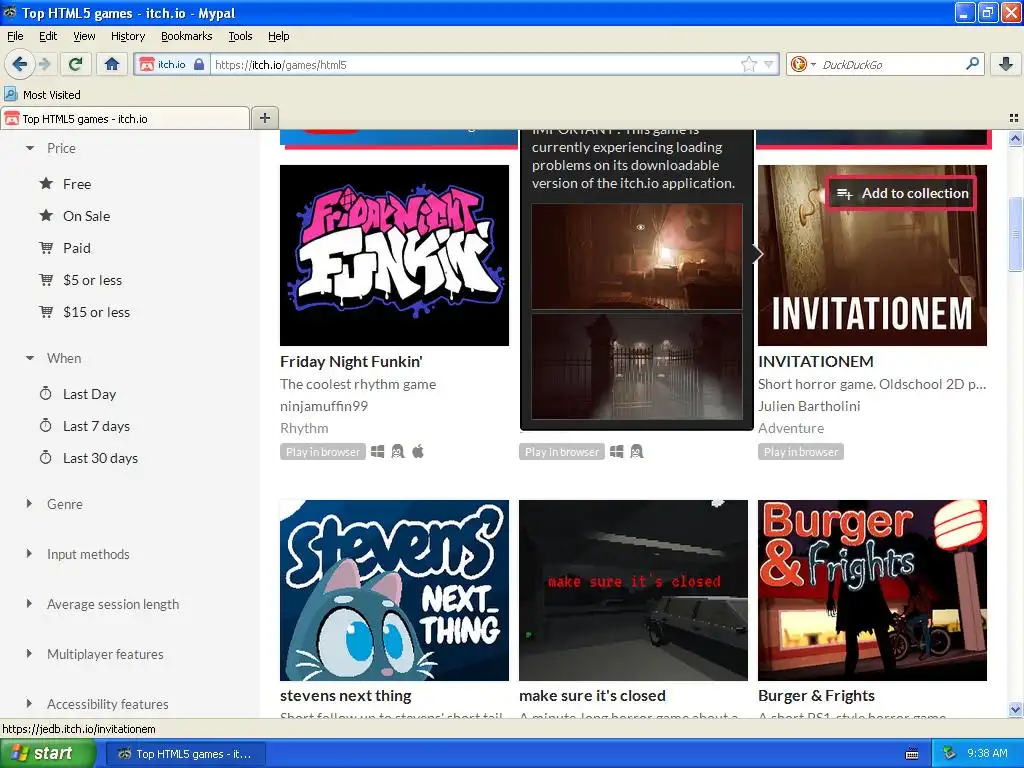Click the Linux penguin icon under Friday Night Funkin'
This screenshot has height=768, width=1024.
coord(398,451)
